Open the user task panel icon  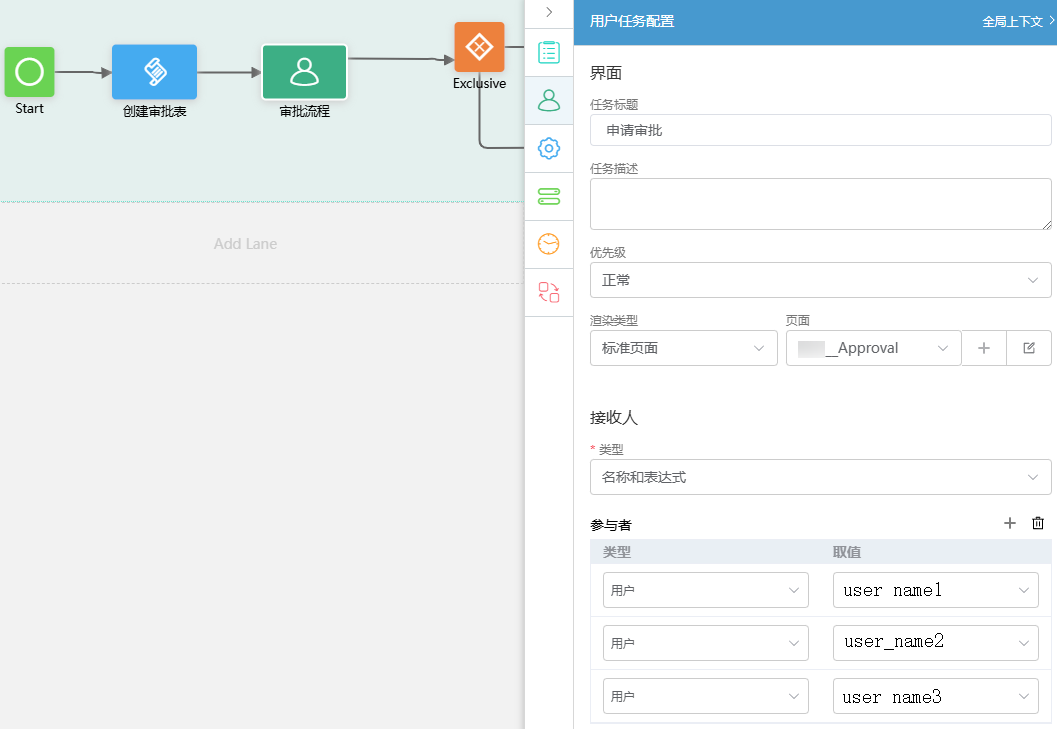549,100
